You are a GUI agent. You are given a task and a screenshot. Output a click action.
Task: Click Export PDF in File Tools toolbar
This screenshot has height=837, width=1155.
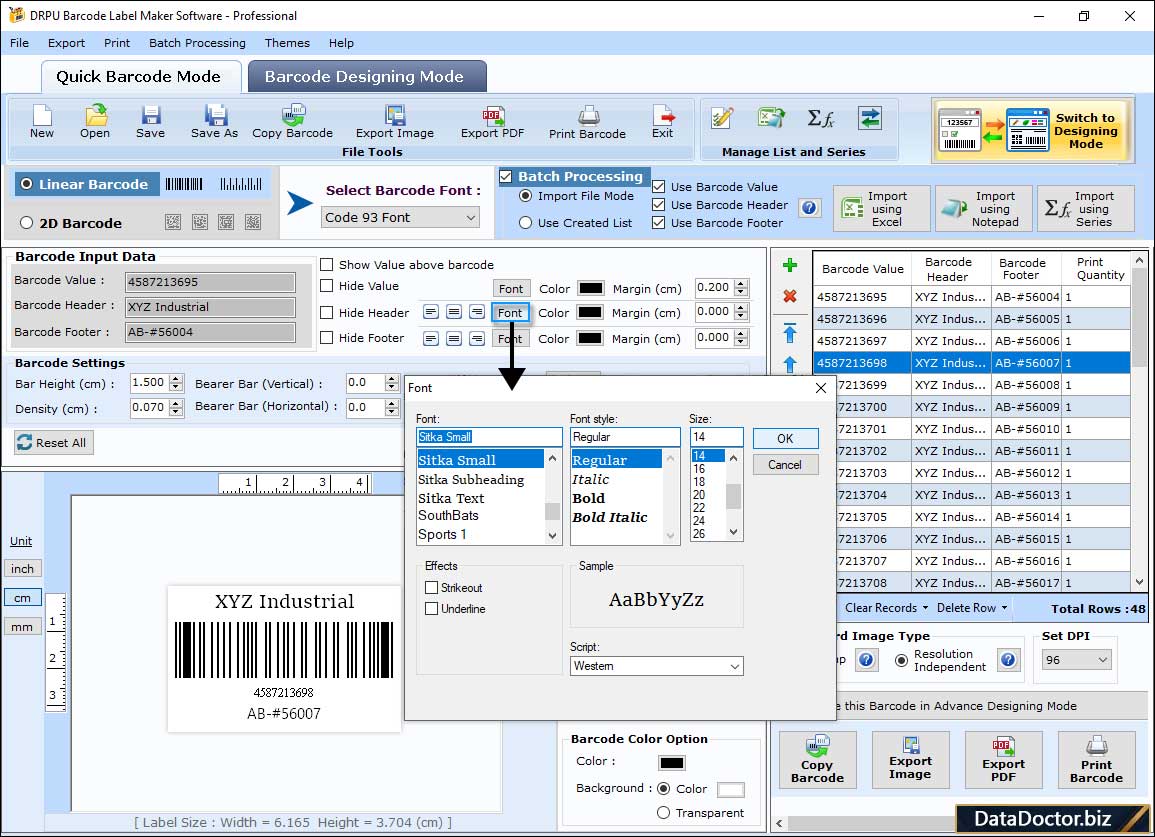492,122
